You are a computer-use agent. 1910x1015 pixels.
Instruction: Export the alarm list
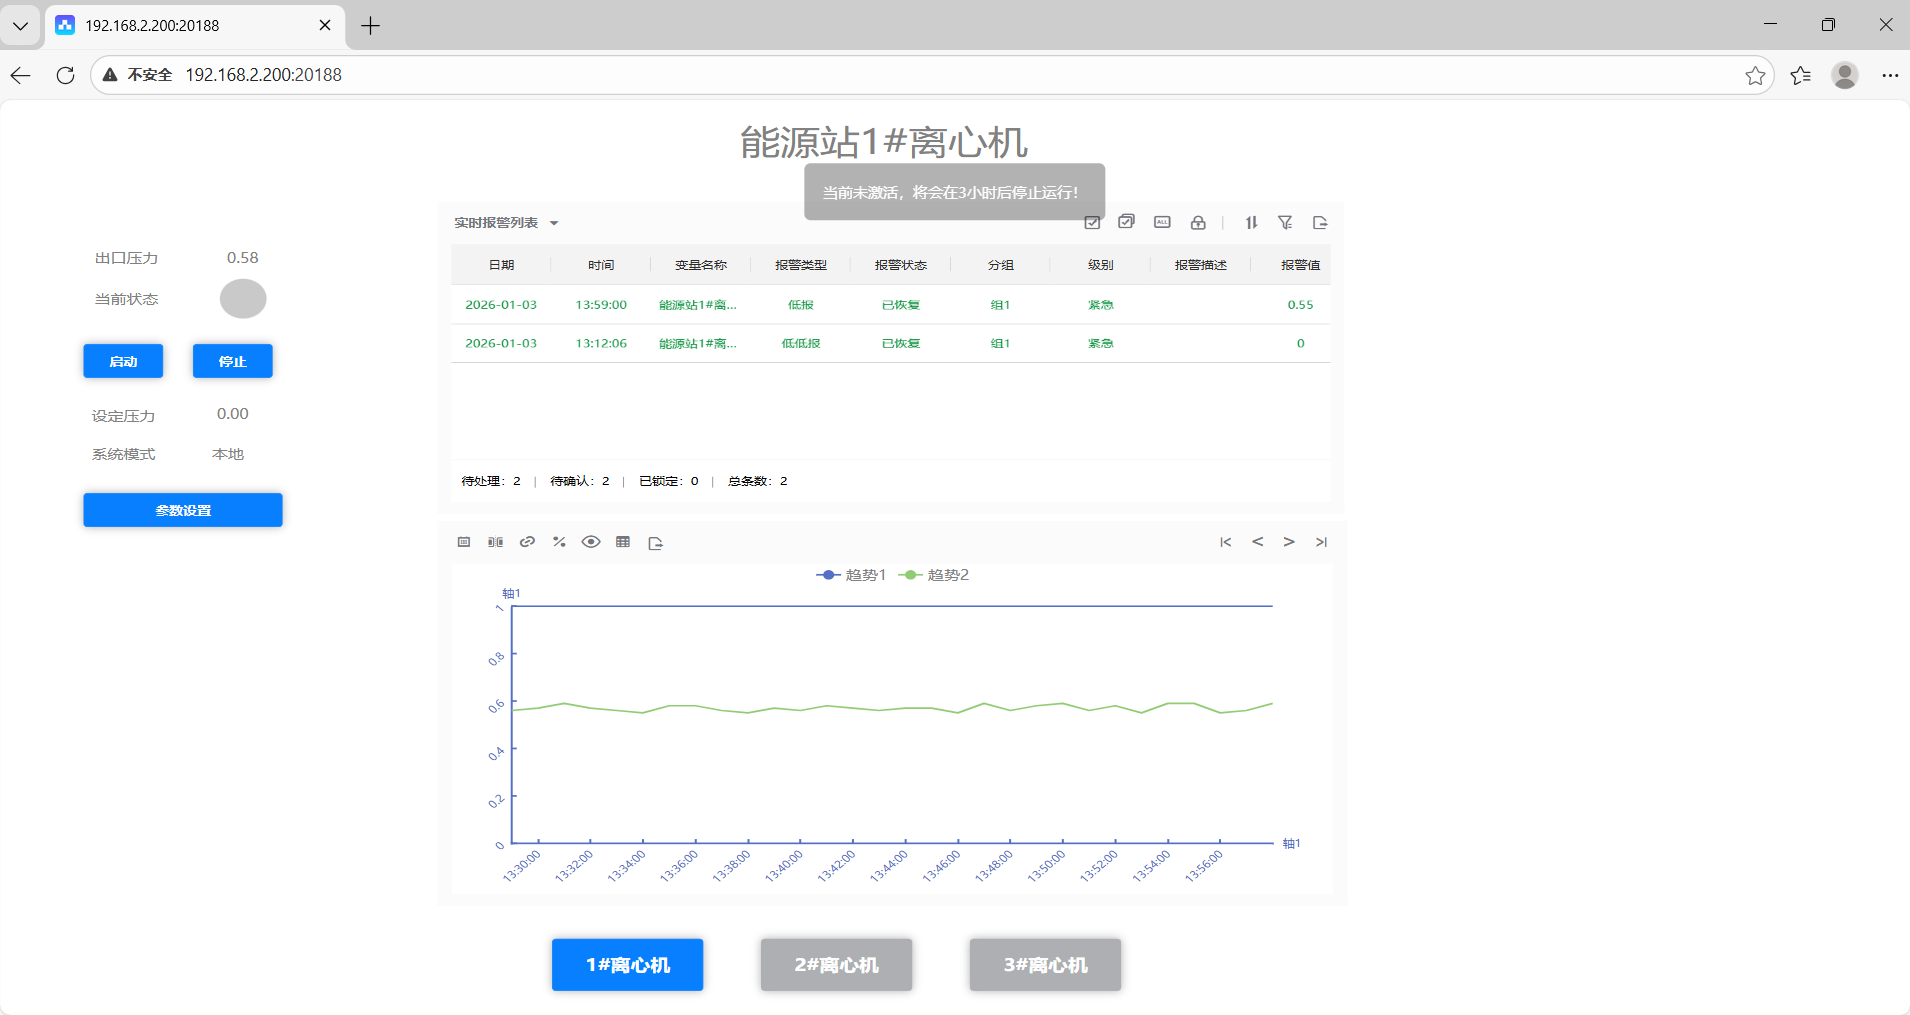pos(1320,222)
